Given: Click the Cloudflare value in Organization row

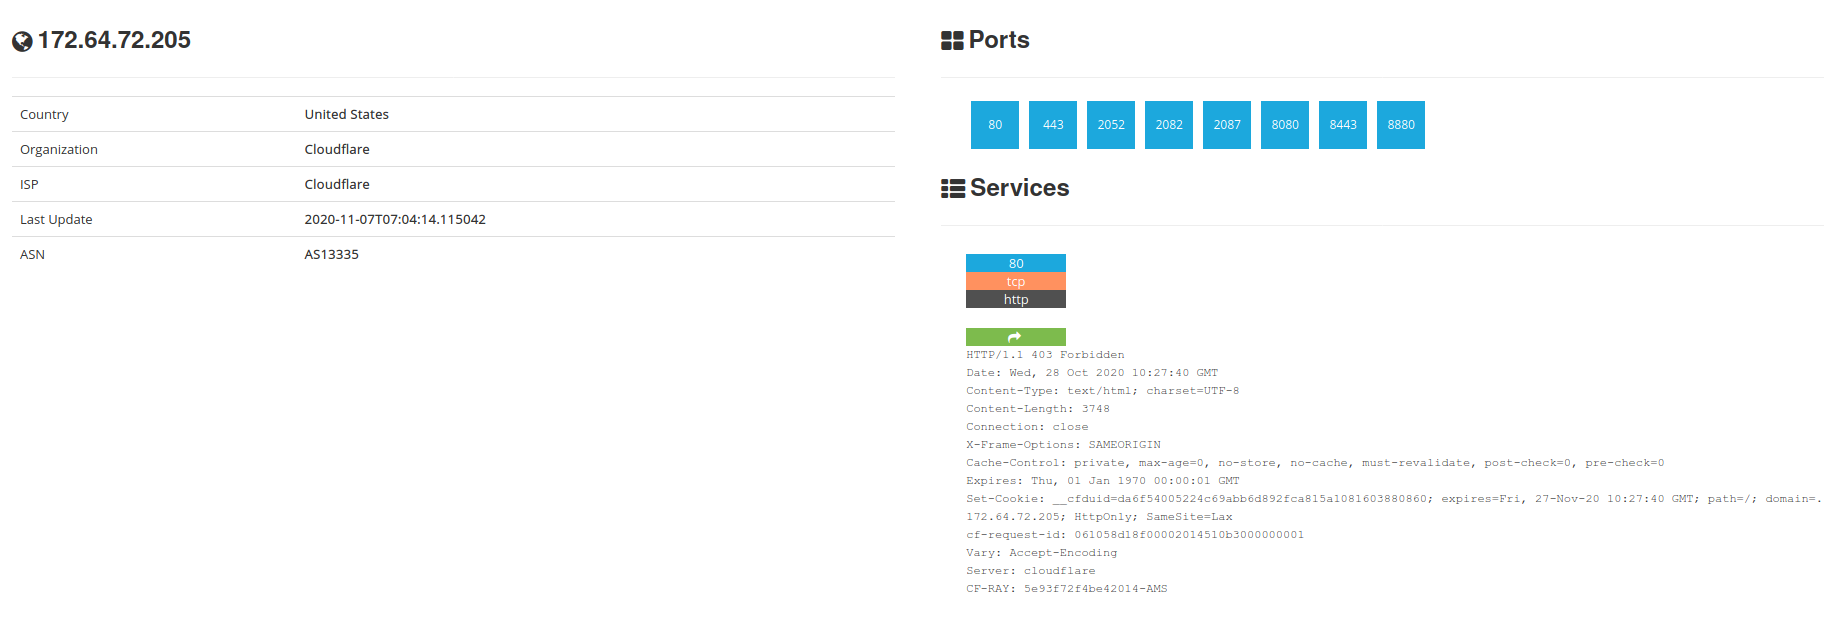Looking at the screenshot, I should [337, 150].
